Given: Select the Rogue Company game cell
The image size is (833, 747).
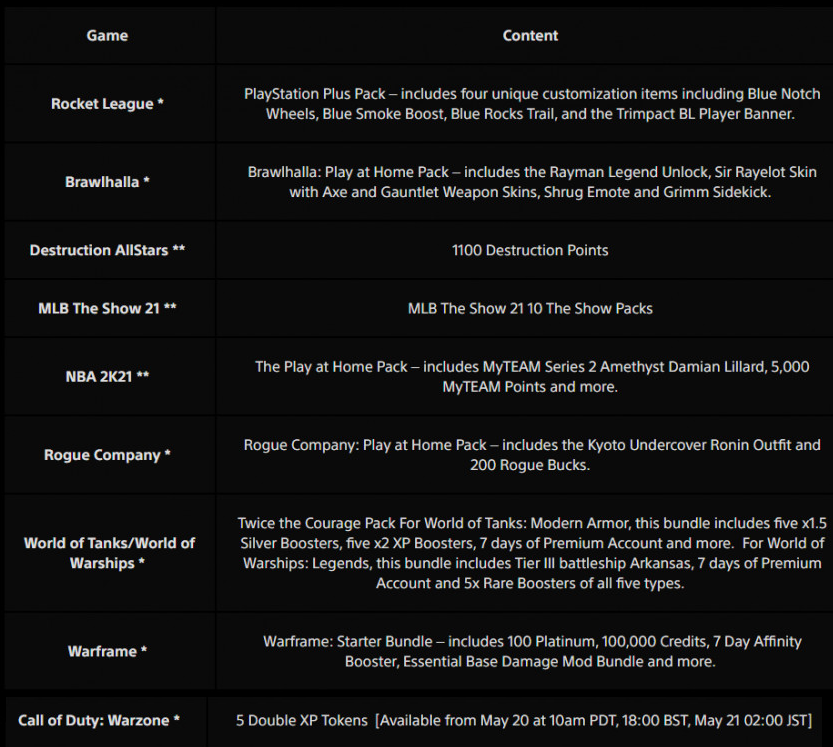Looking at the screenshot, I should point(107,455).
